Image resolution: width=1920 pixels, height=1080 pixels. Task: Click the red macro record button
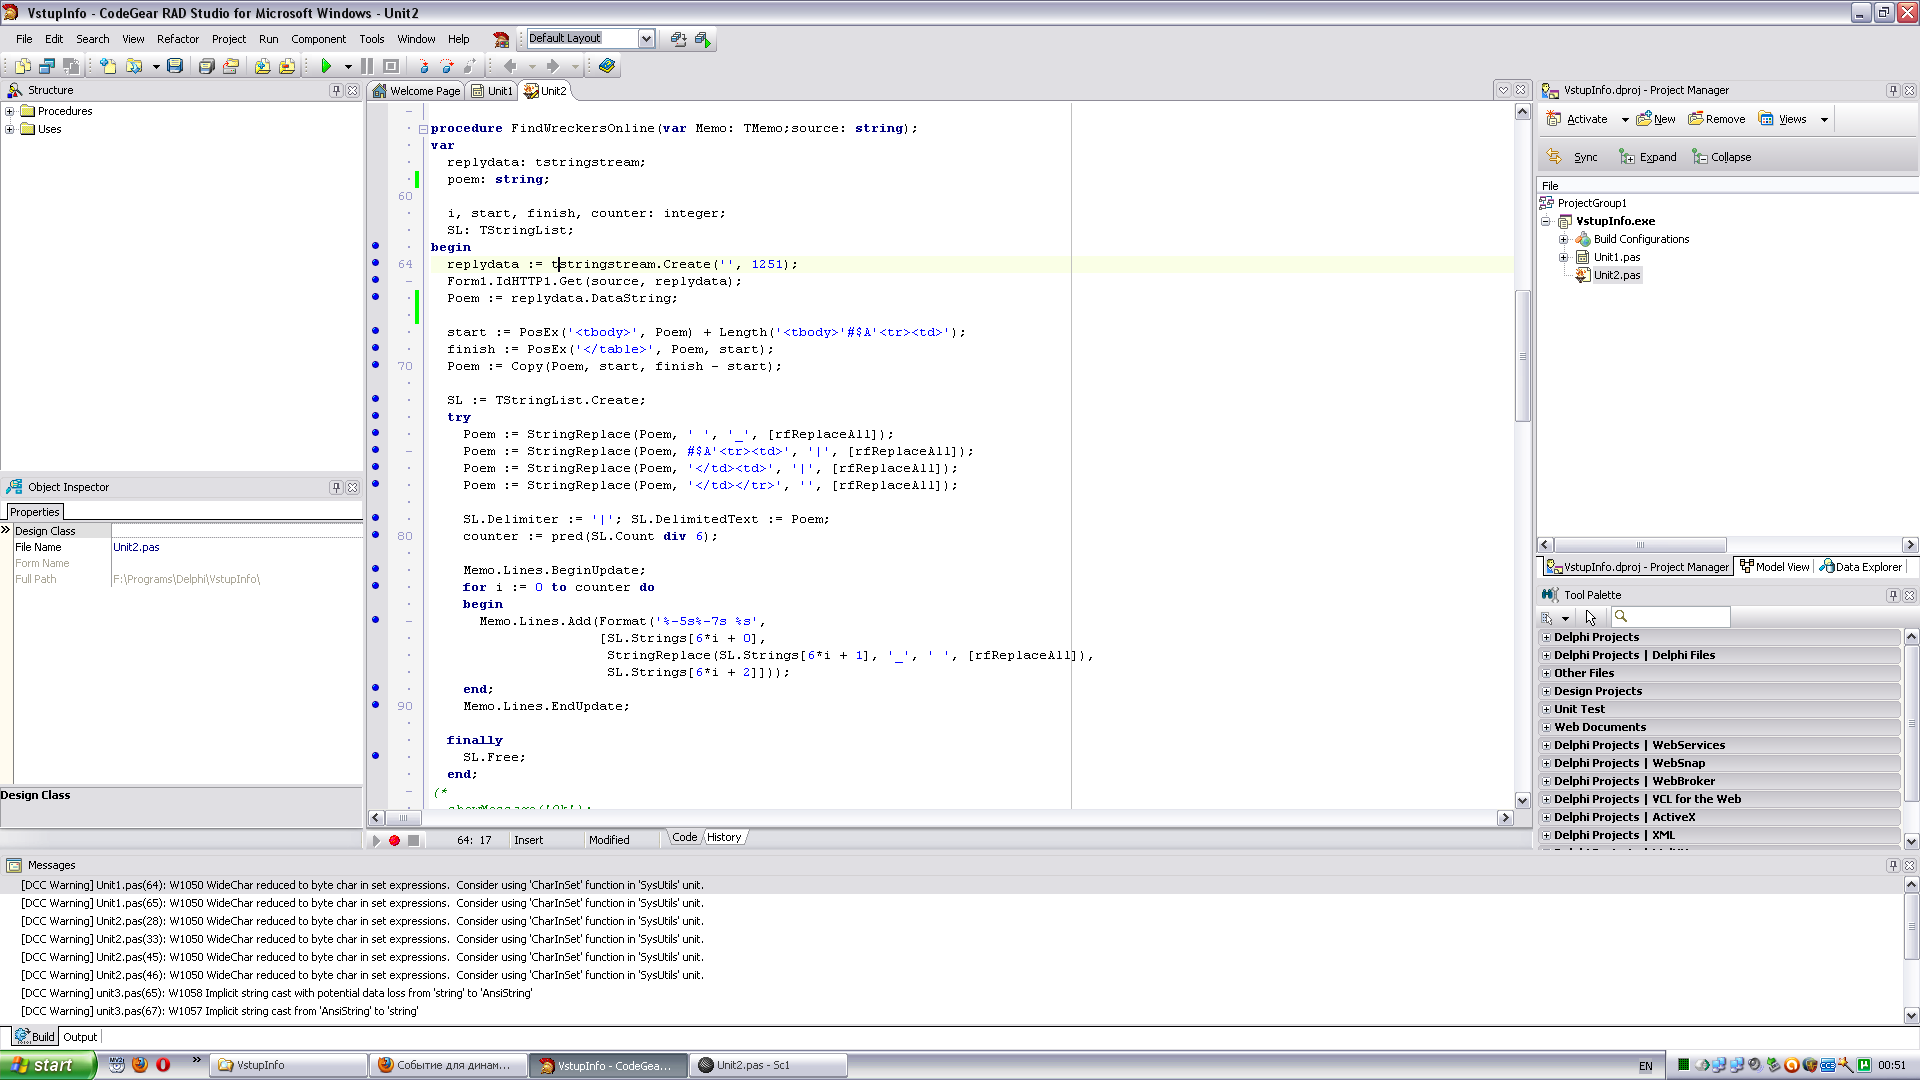pyautogui.click(x=395, y=840)
